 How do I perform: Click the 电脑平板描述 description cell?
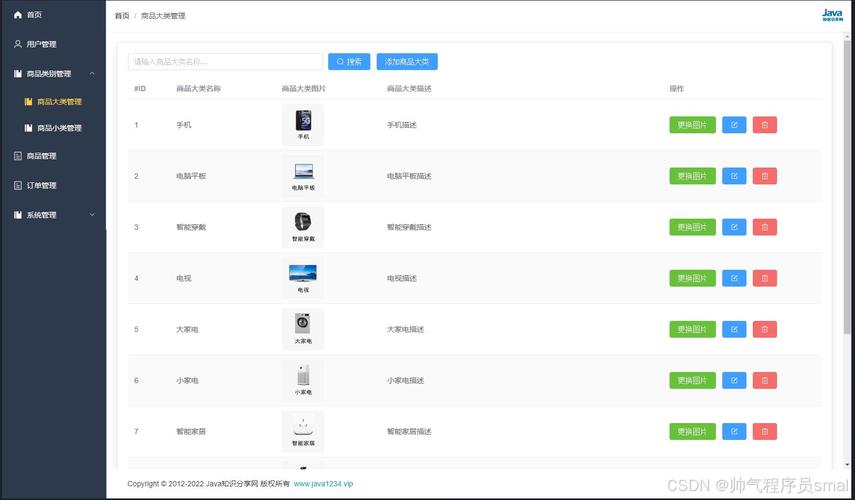point(409,176)
